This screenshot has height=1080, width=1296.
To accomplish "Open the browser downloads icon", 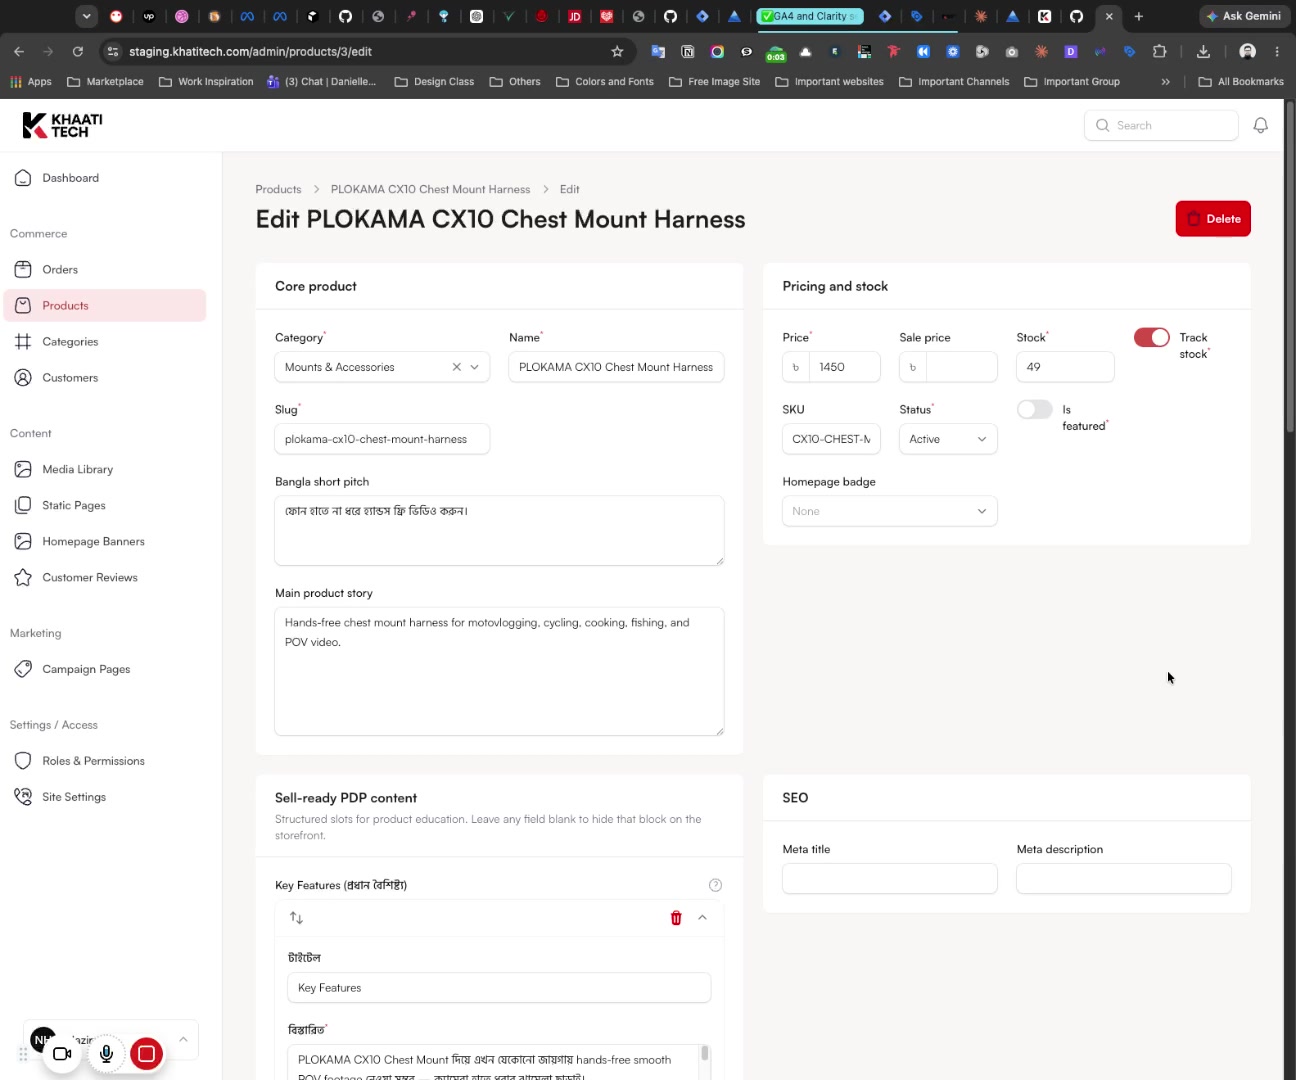I will pos(1204,52).
